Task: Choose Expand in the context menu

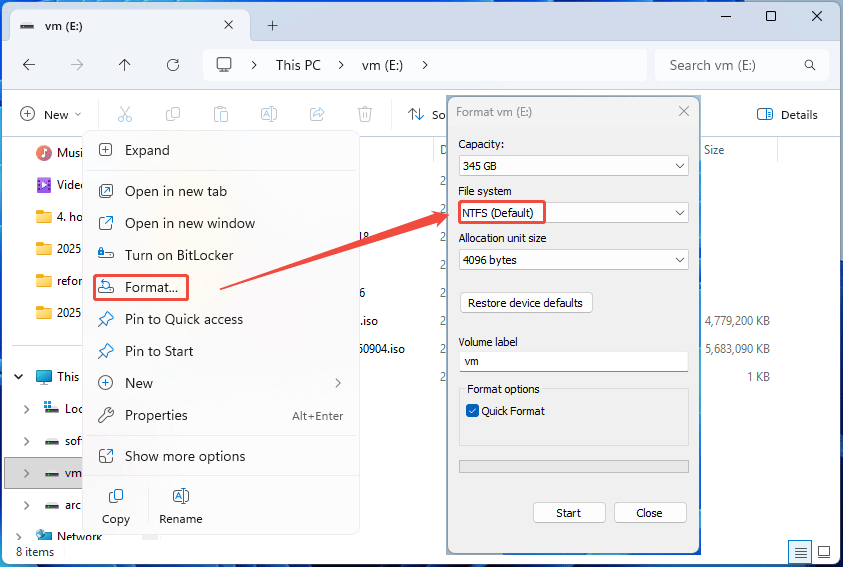Action: point(220,150)
